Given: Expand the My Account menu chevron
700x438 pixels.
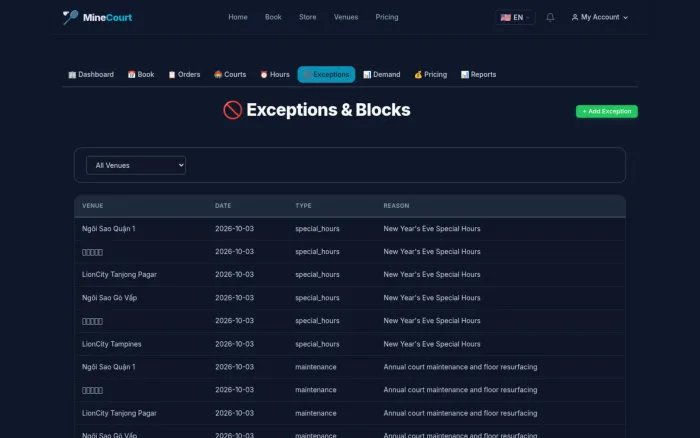Looking at the screenshot, I should 625,17.
